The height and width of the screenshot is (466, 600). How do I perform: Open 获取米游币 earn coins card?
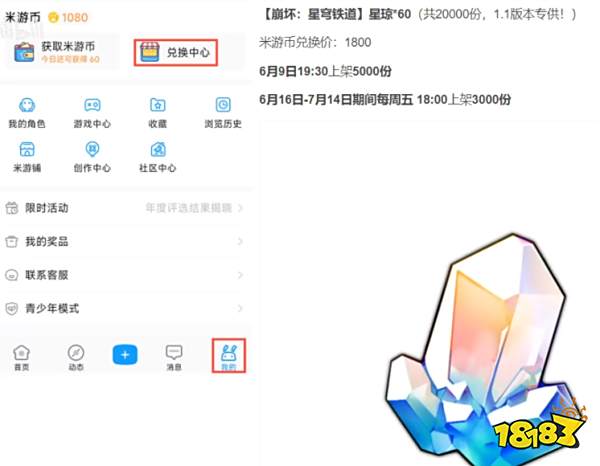click(61, 52)
